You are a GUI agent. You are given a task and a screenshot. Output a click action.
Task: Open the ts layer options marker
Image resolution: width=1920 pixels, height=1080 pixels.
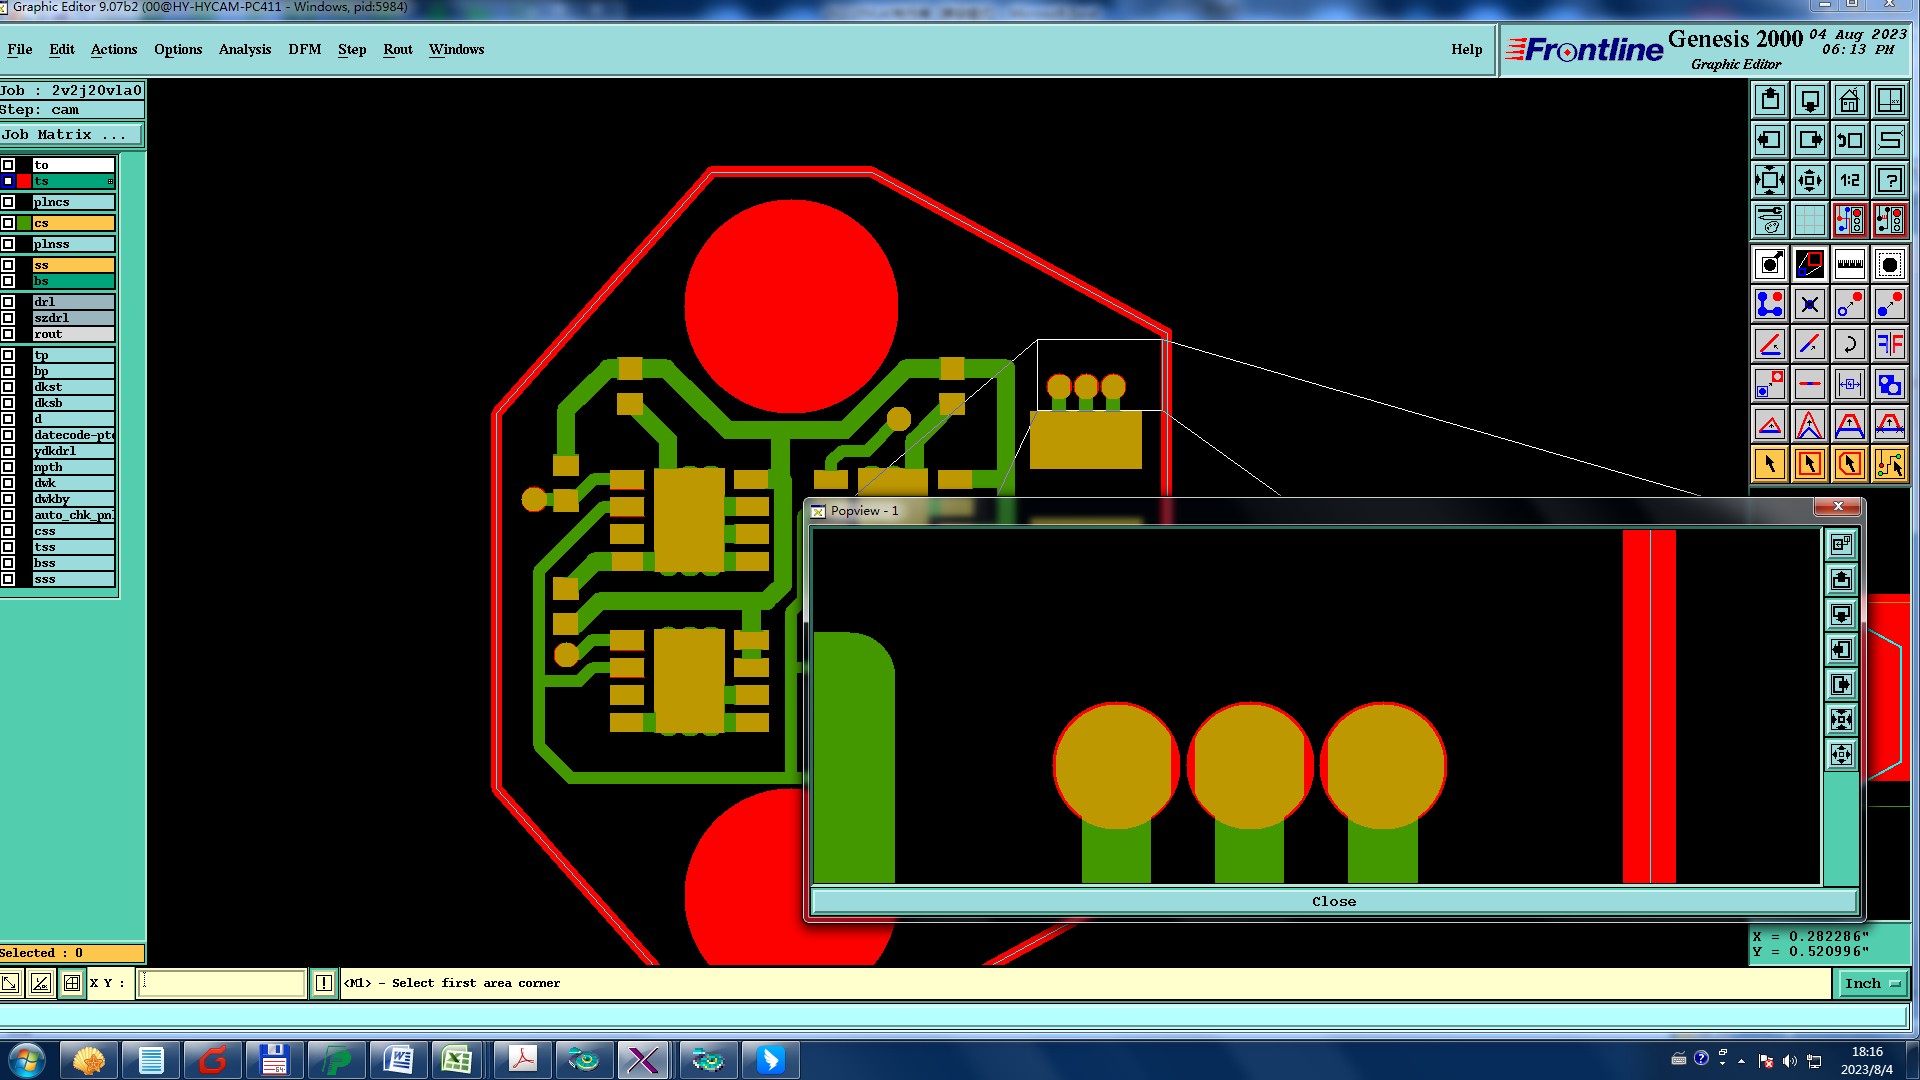(x=110, y=181)
